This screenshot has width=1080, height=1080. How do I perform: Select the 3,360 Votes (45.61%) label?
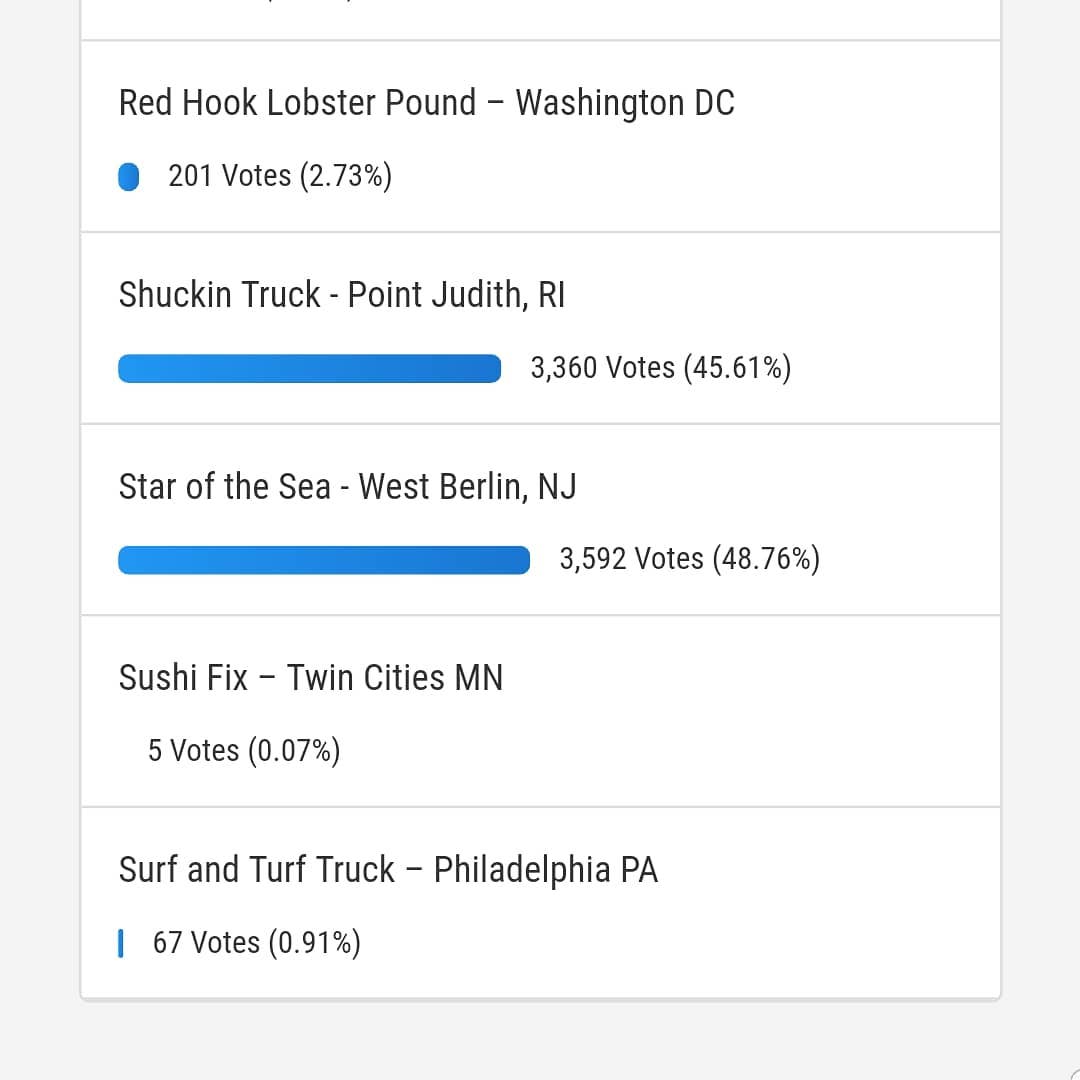click(x=661, y=368)
